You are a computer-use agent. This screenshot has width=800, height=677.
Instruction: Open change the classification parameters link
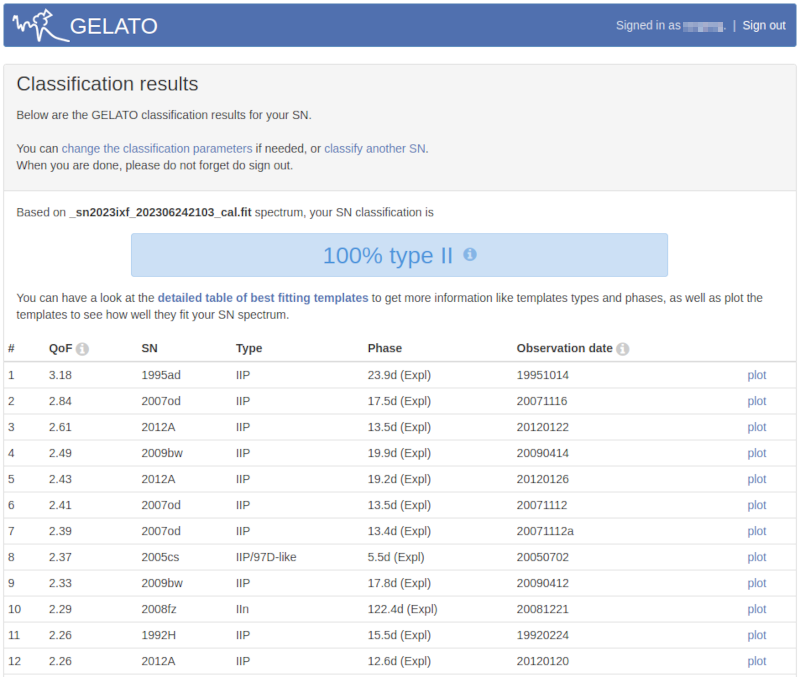(157, 148)
